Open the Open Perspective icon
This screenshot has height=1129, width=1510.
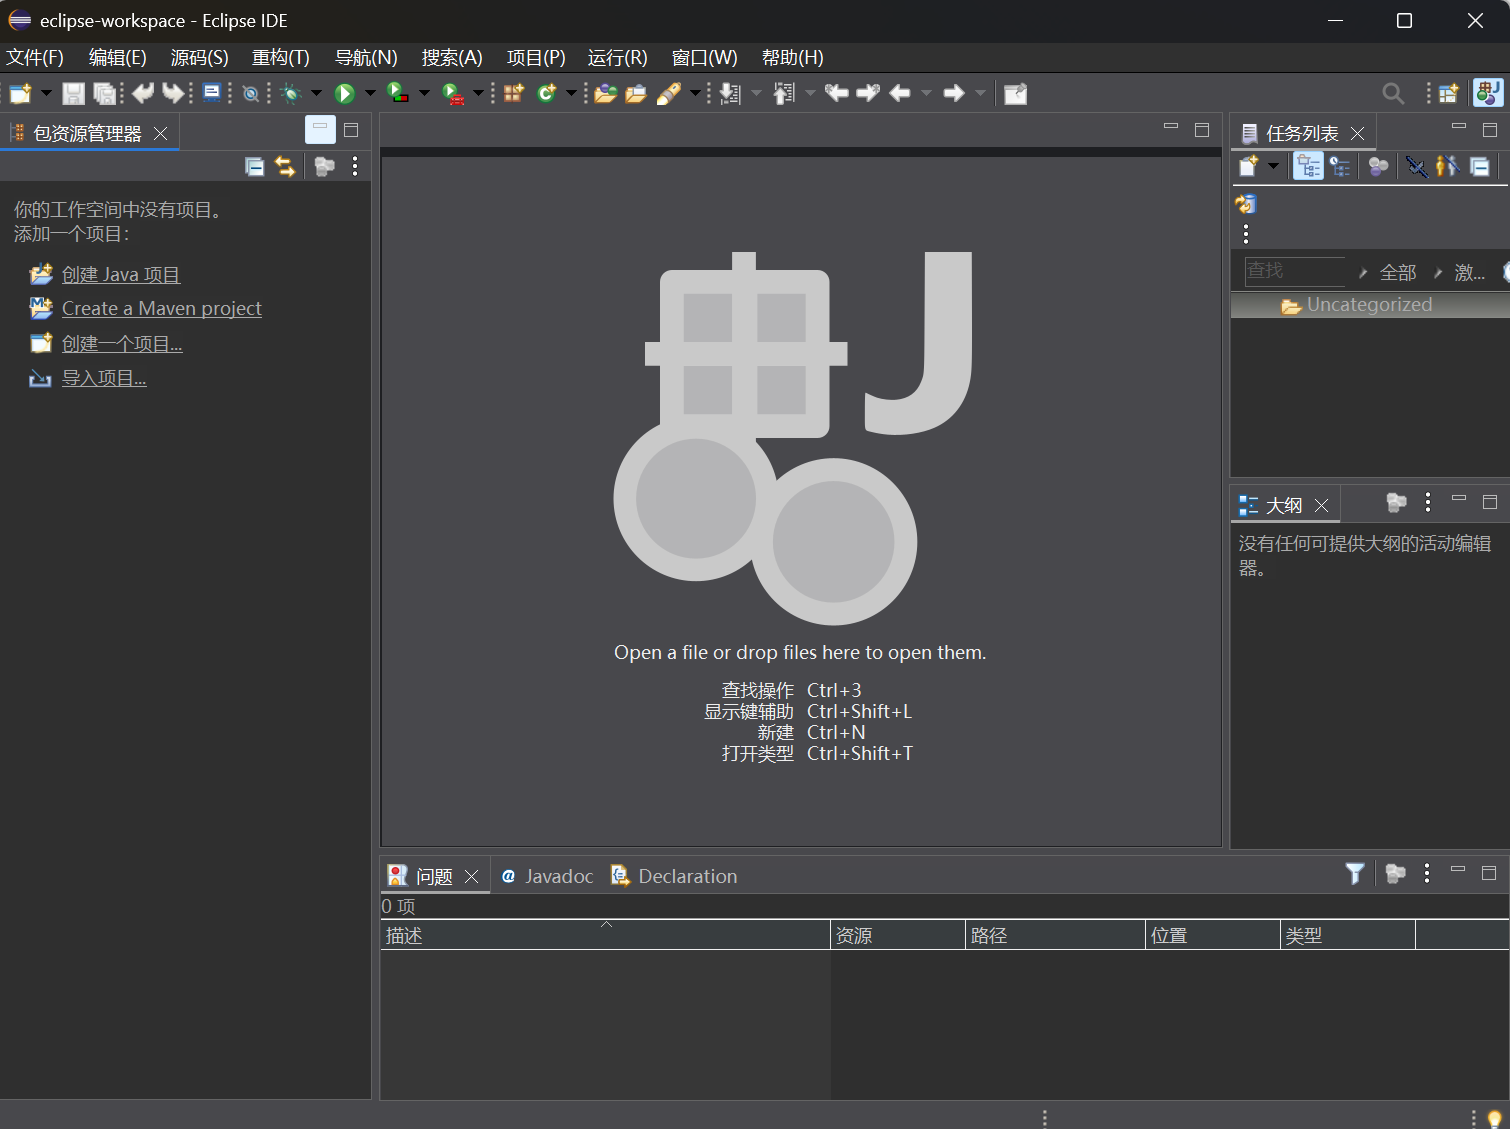pyautogui.click(x=1448, y=94)
